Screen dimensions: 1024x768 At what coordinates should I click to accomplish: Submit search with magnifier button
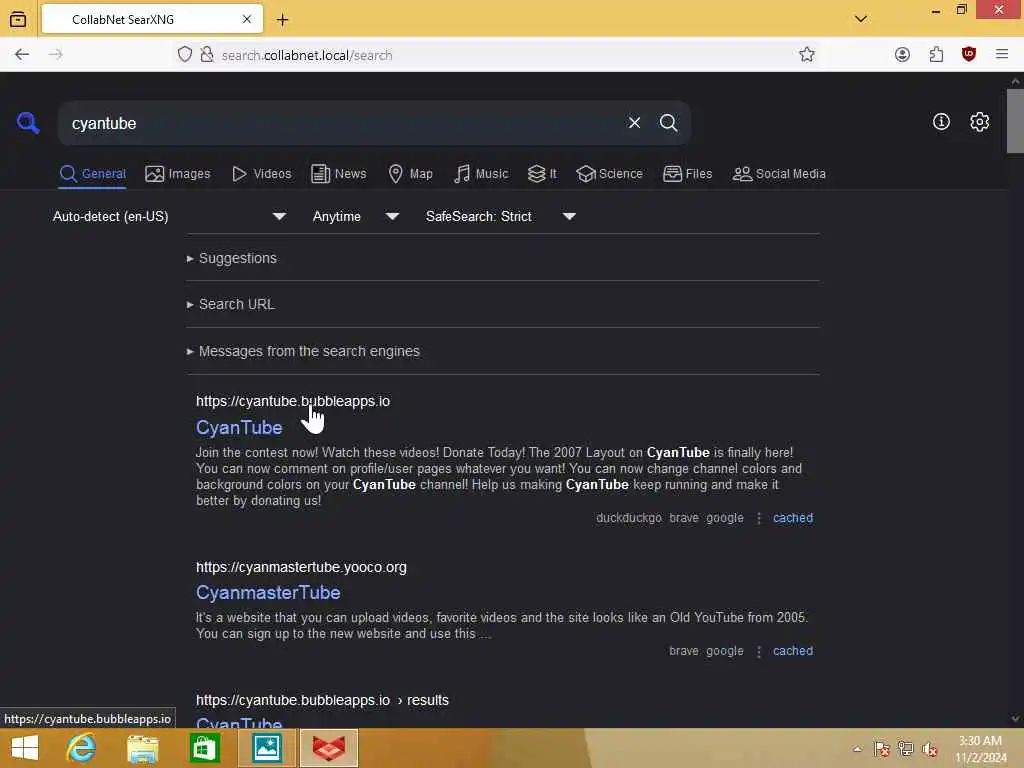click(668, 123)
